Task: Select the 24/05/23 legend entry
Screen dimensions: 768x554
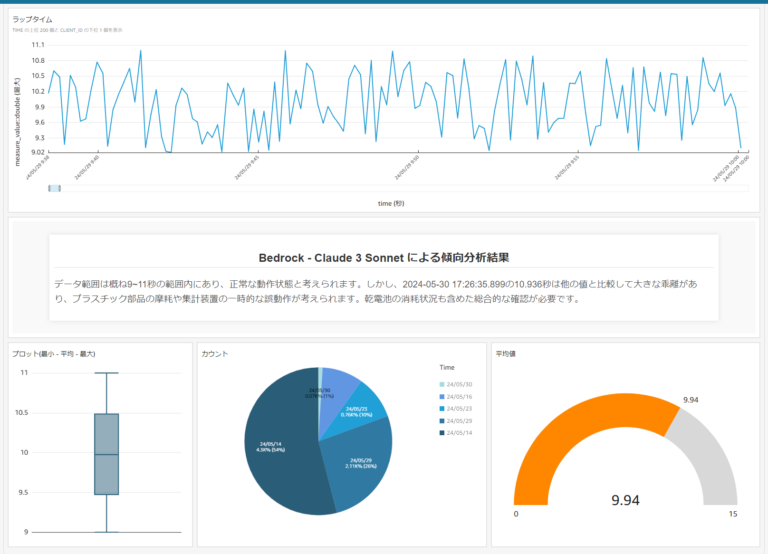Action: click(x=456, y=409)
